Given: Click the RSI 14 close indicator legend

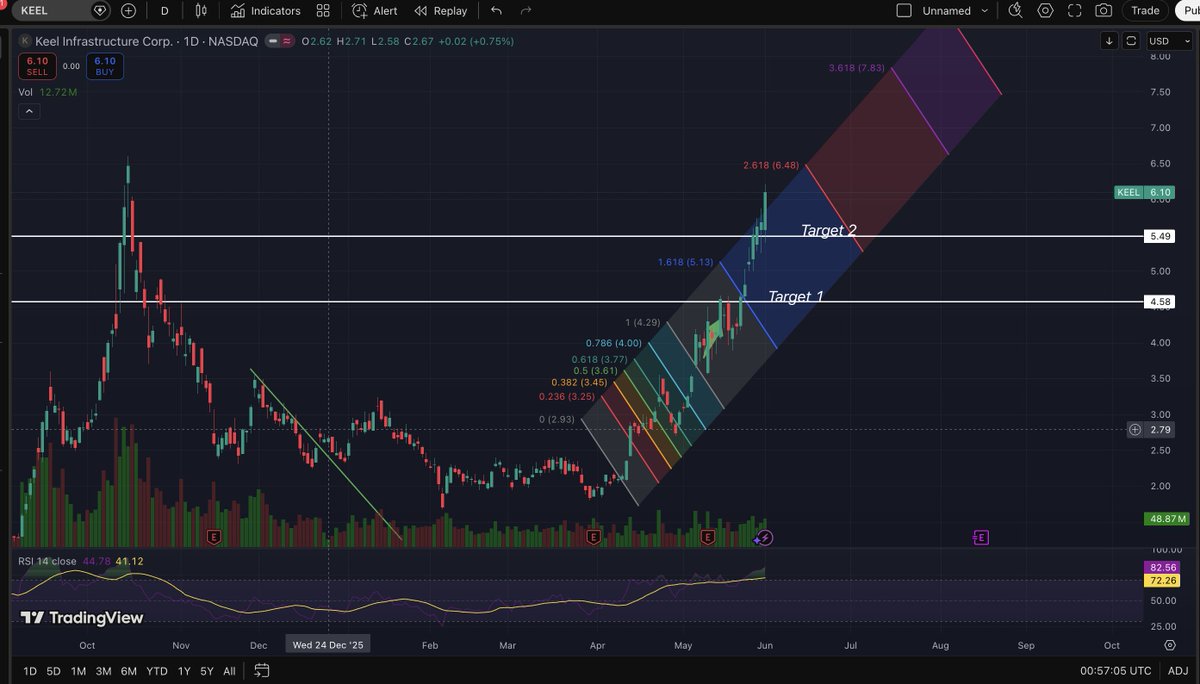Looking at the screenshot, I should [x=48, y=561].
